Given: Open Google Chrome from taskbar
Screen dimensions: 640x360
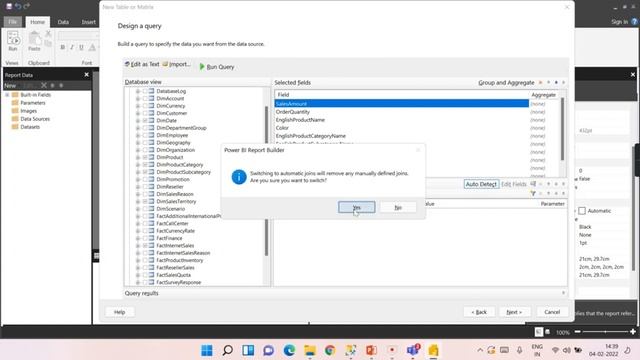Looking at the screenshot, I should point(330,350).
